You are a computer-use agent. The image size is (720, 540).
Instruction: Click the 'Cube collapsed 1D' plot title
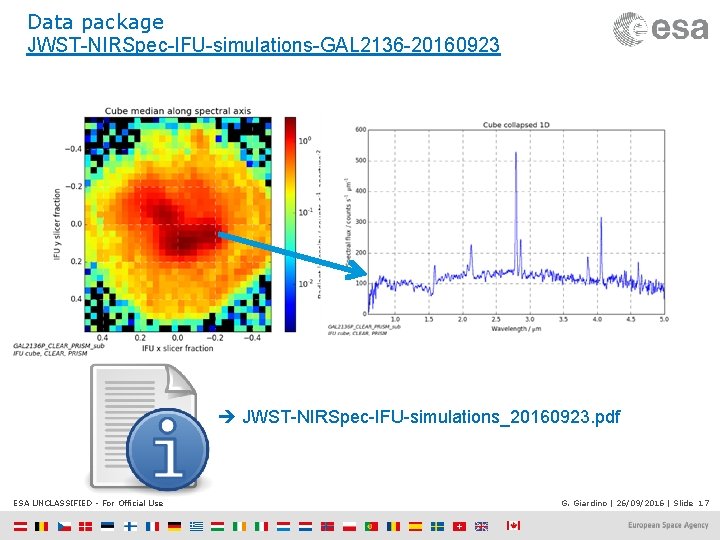(516, 124)
